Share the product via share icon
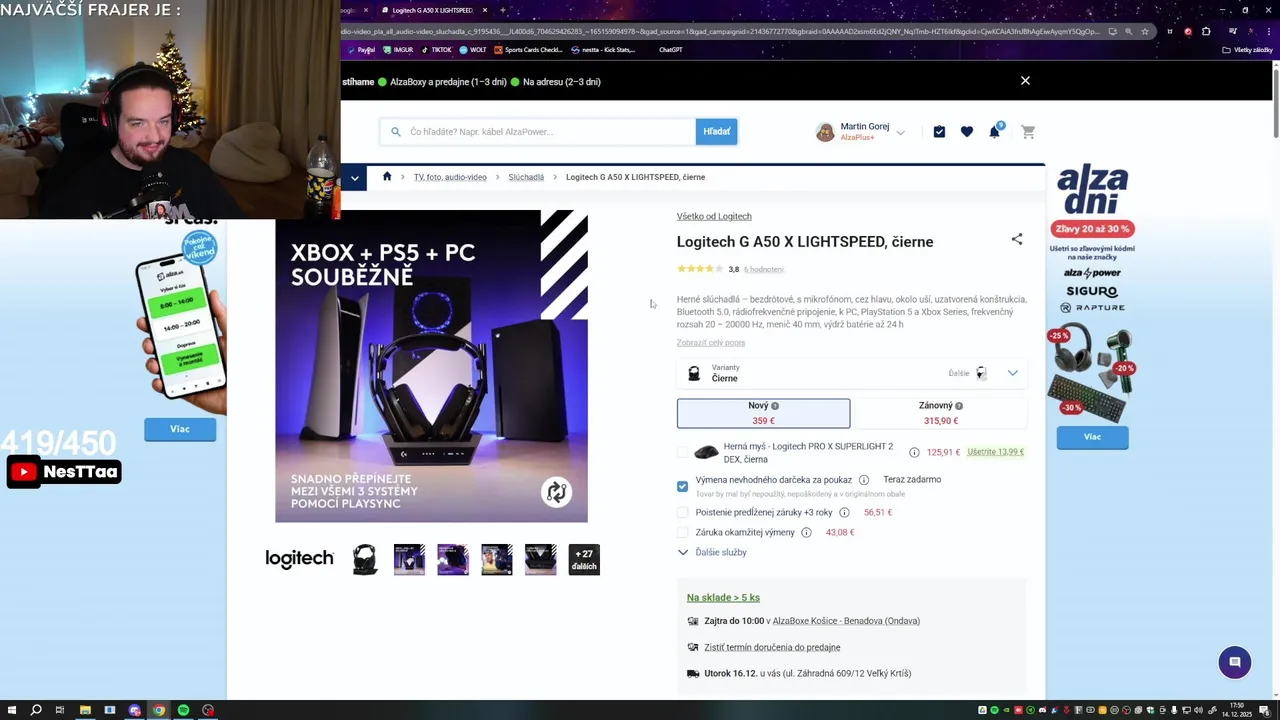 coord(1017,239)
